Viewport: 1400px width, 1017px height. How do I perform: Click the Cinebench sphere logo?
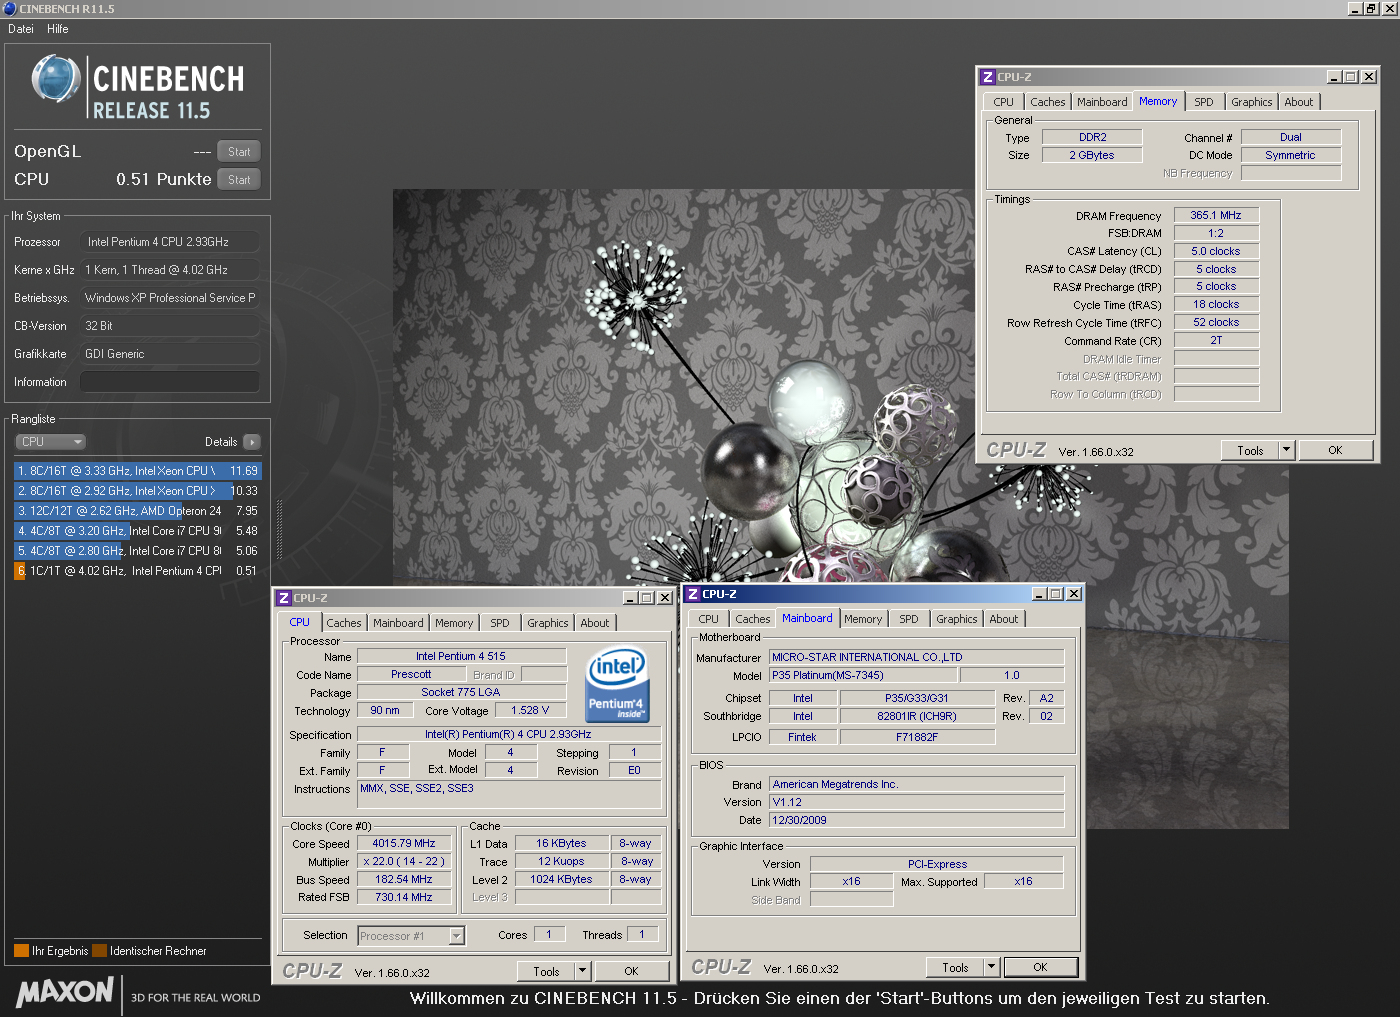(x=55, y=80)
